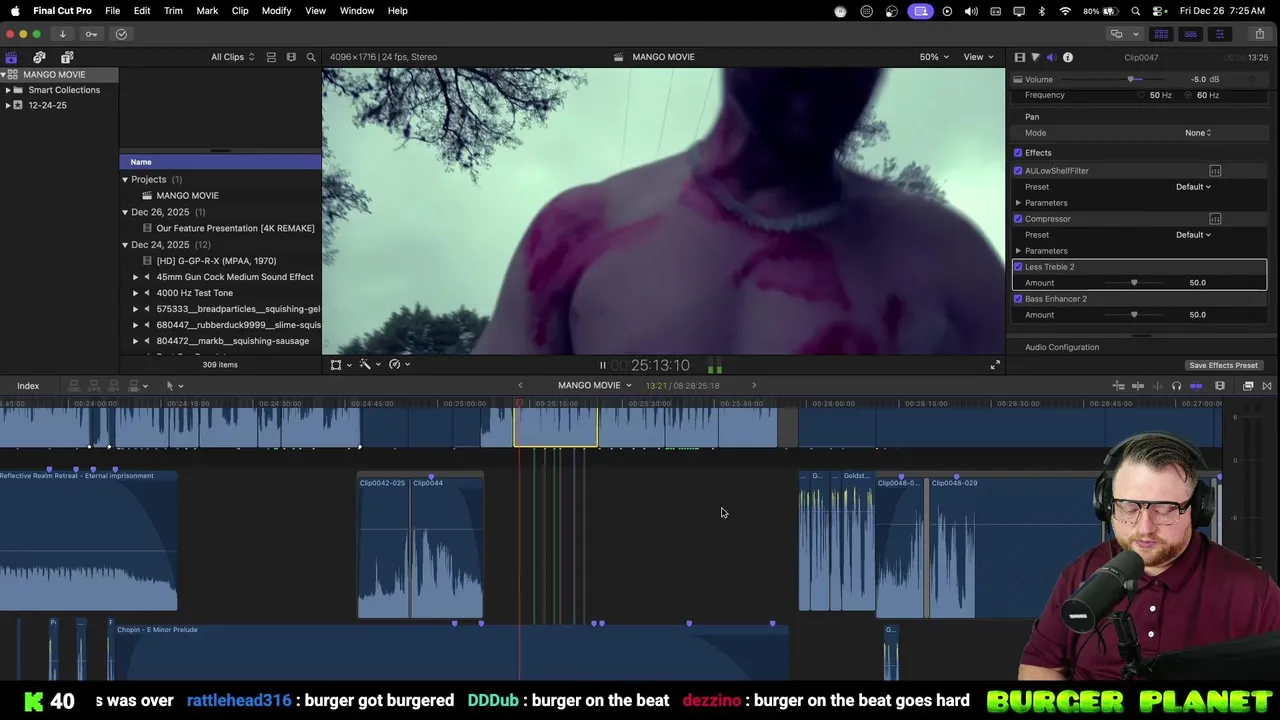Disable the Effects checkbox
The height and width of the screenshot is (720, 1280).
(1018, 153)
